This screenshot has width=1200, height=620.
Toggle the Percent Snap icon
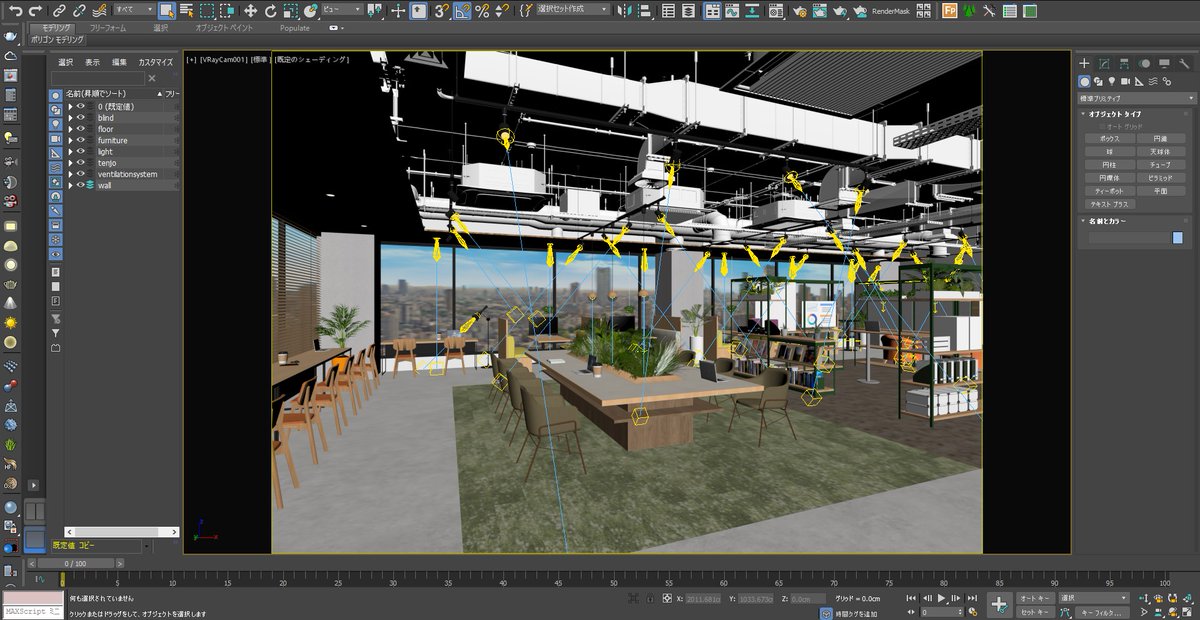[482, 11]
